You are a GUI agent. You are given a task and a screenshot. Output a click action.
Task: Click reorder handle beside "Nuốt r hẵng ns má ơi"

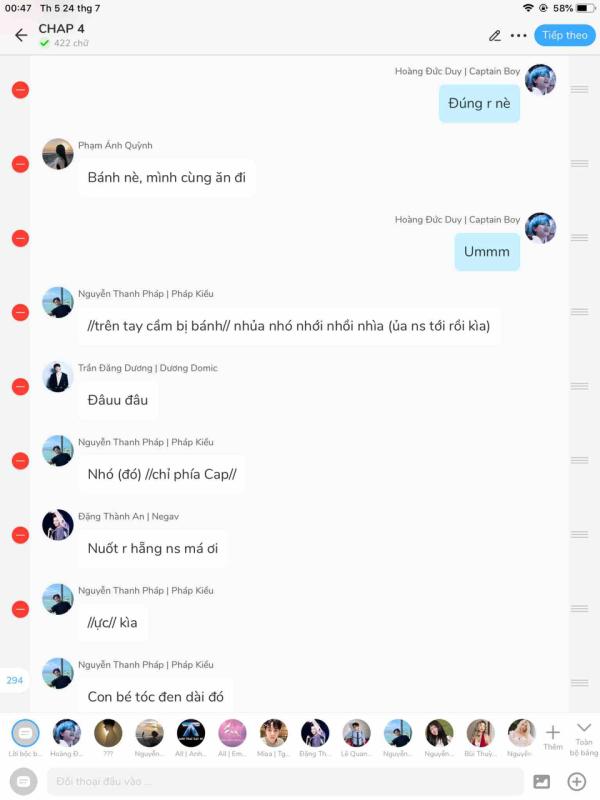tap(579, 534)
